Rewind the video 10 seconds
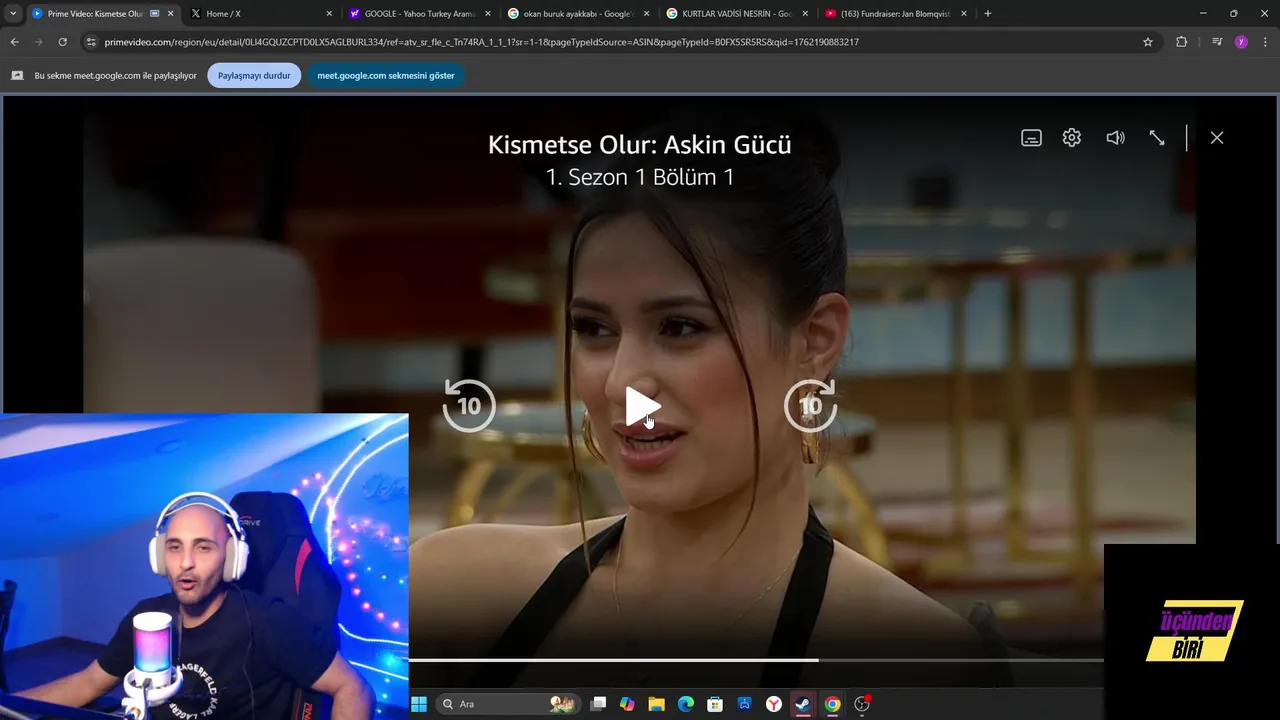The width and height of the screenshot is (1280, 720). coord(469,406)
